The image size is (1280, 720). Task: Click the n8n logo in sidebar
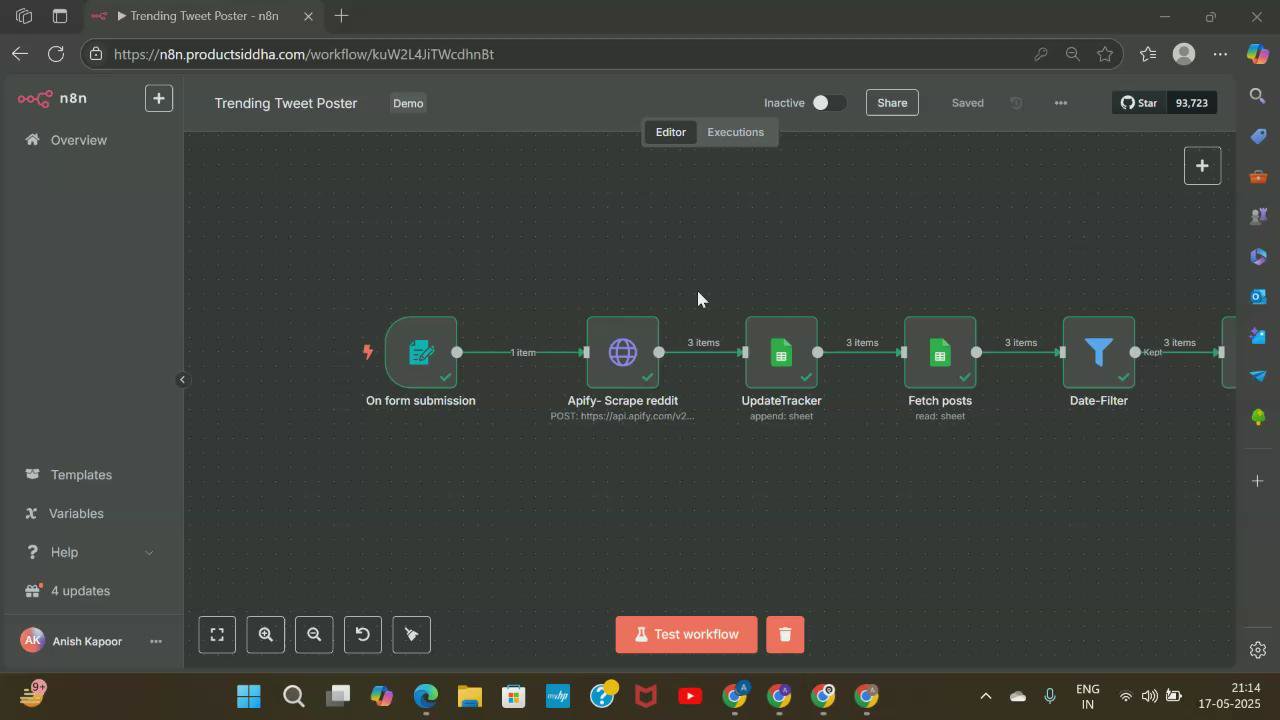(52, 98)
